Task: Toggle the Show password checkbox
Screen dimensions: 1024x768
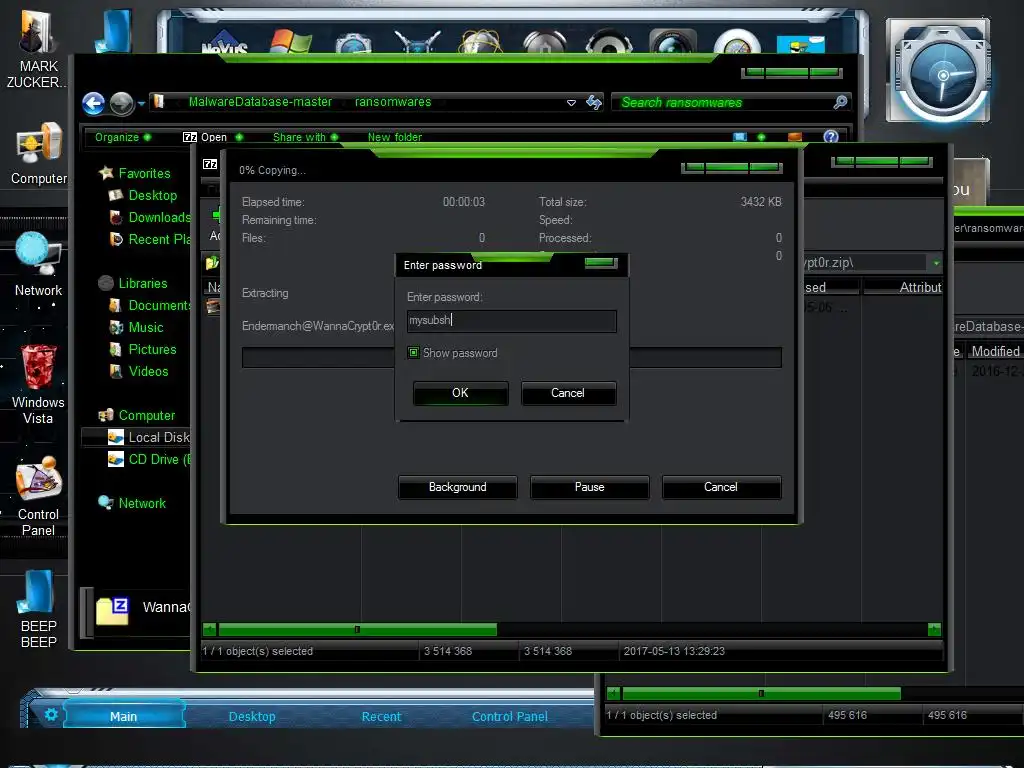Action: pyautogui.click(x=413, y=353)
